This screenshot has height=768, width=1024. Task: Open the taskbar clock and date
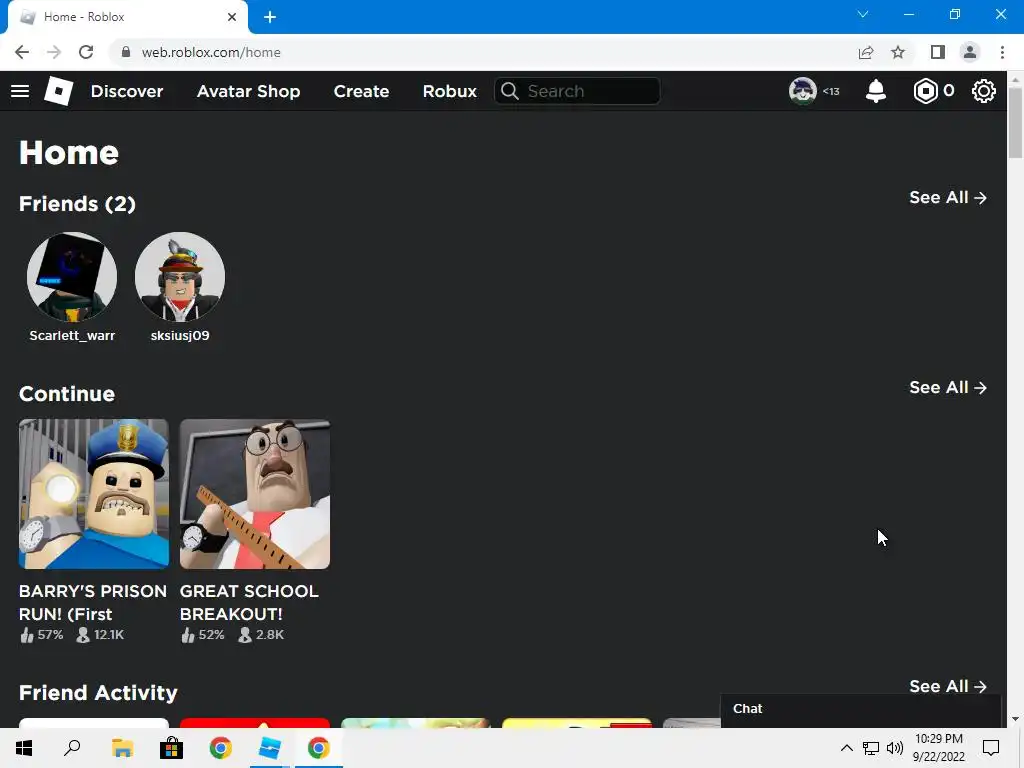938,748
